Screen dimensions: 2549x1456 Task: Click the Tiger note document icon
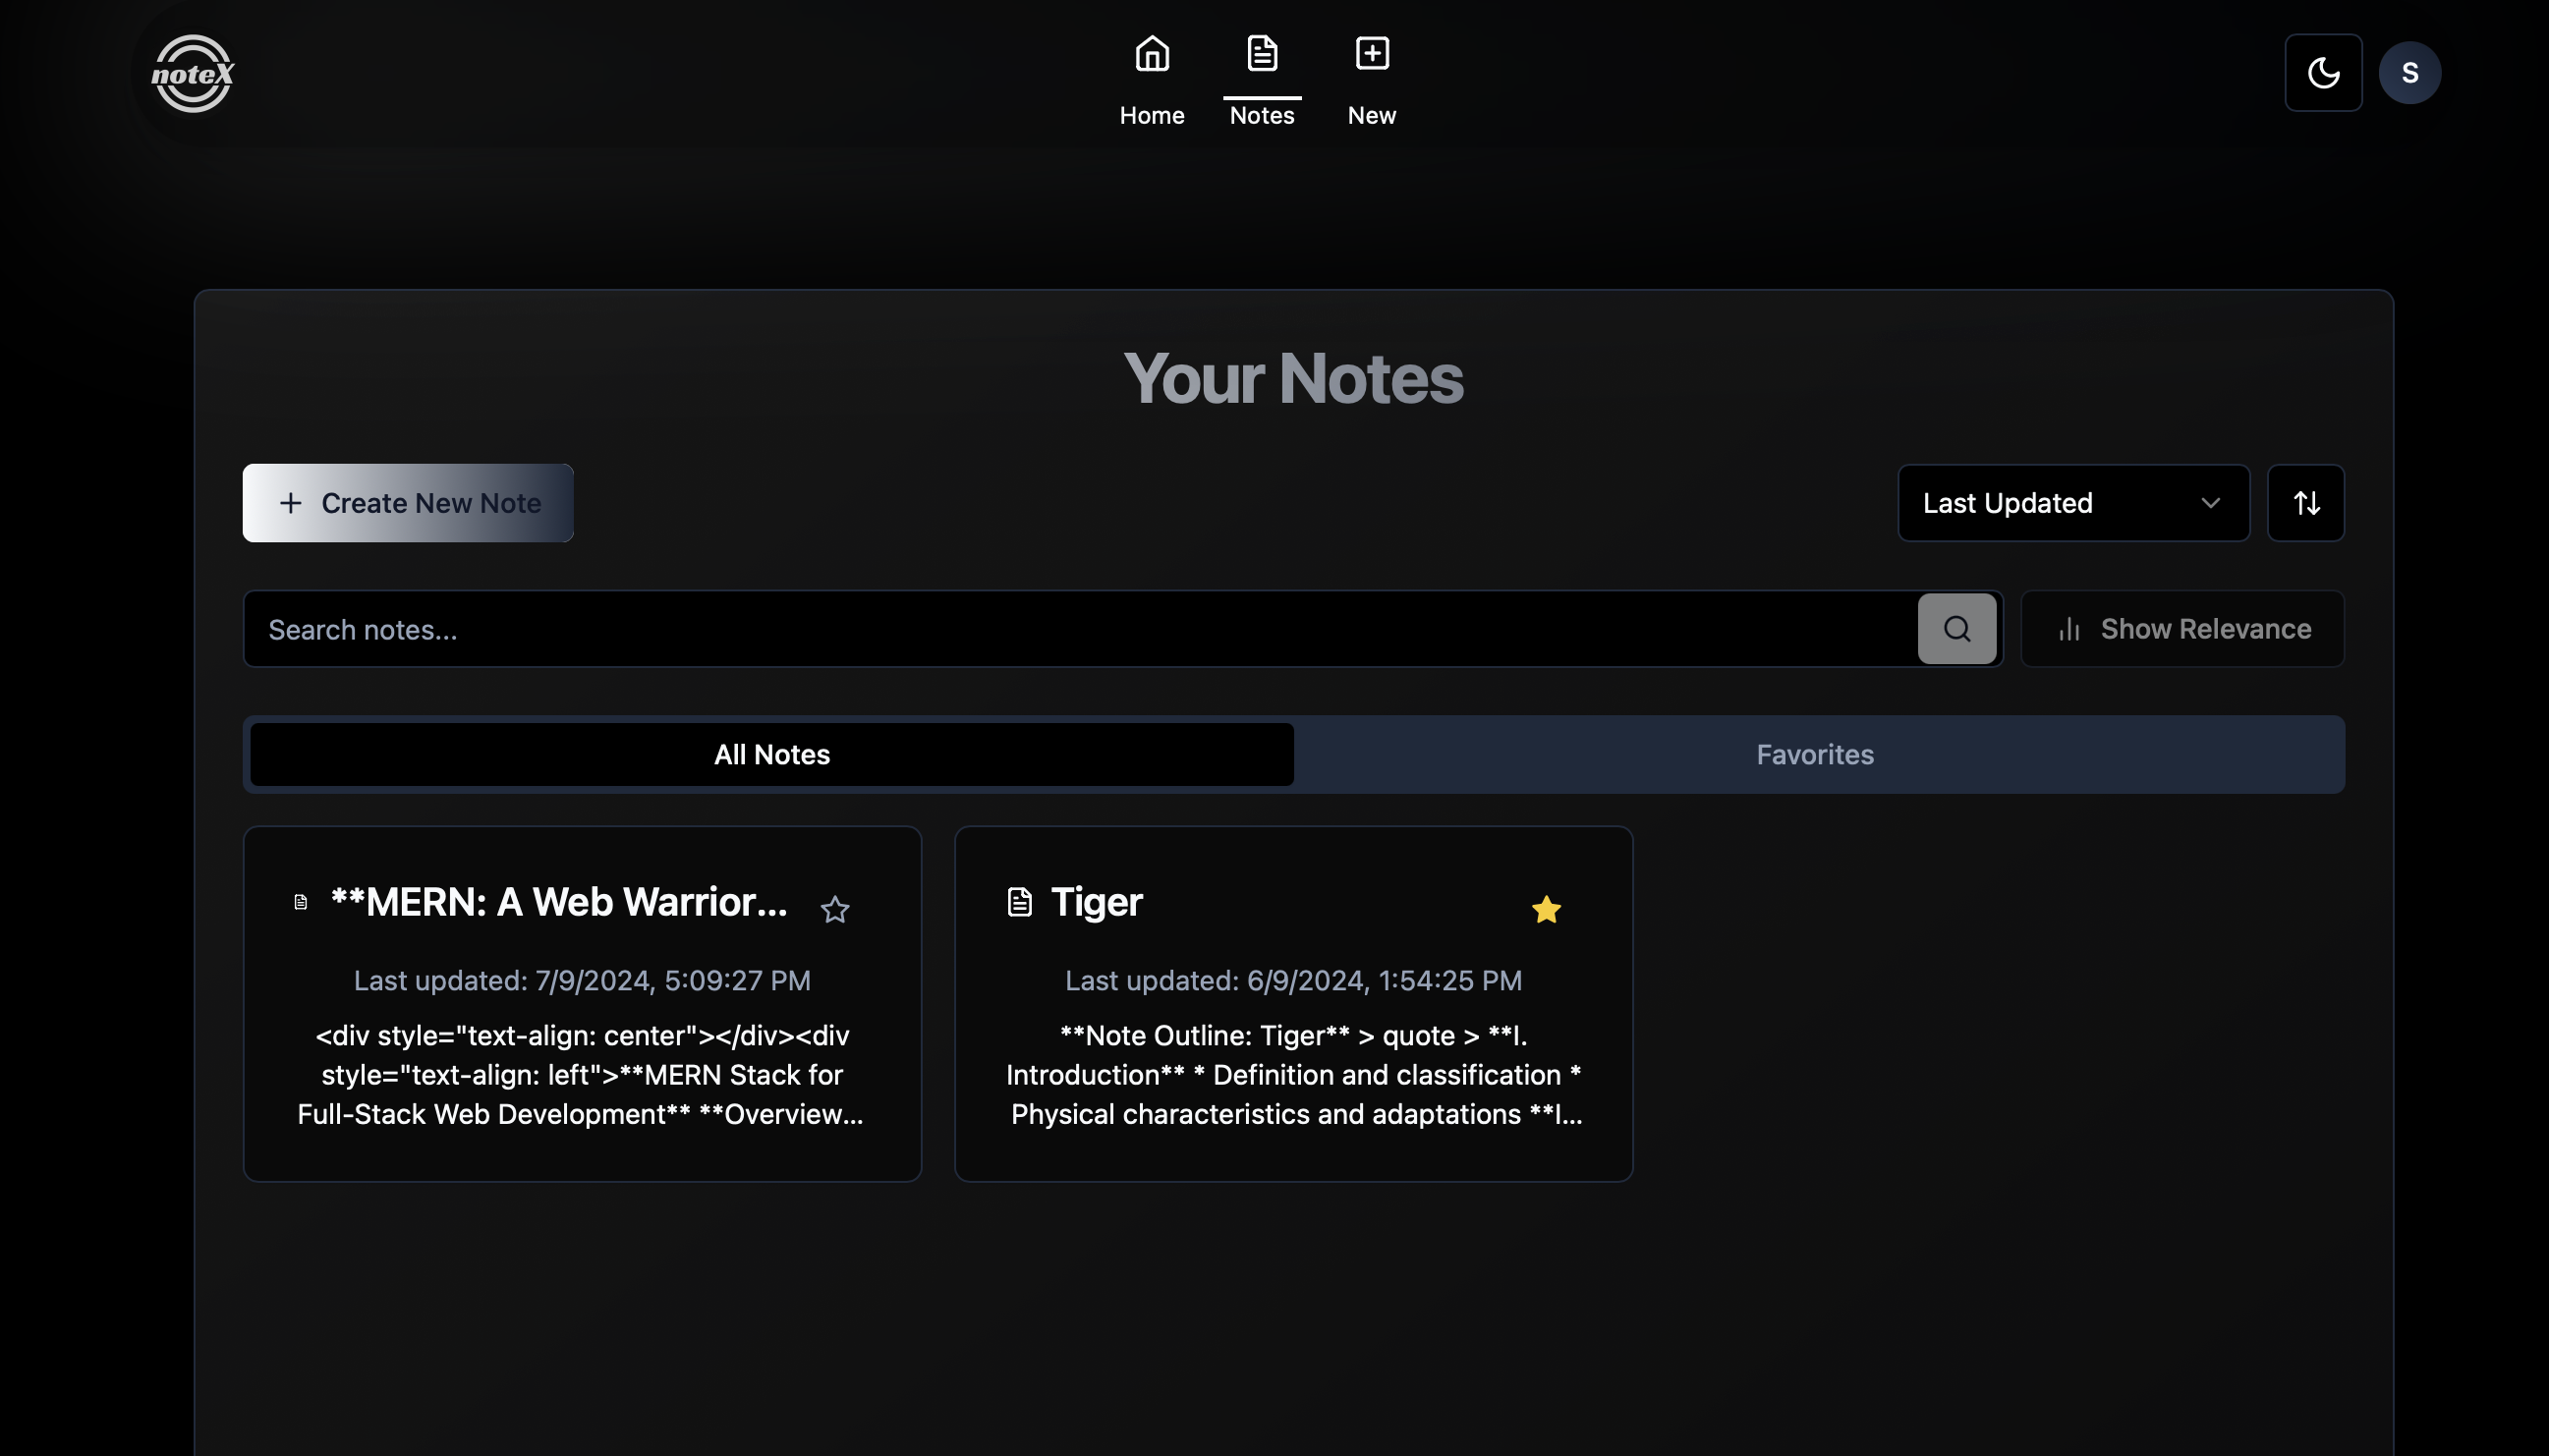1018,902
